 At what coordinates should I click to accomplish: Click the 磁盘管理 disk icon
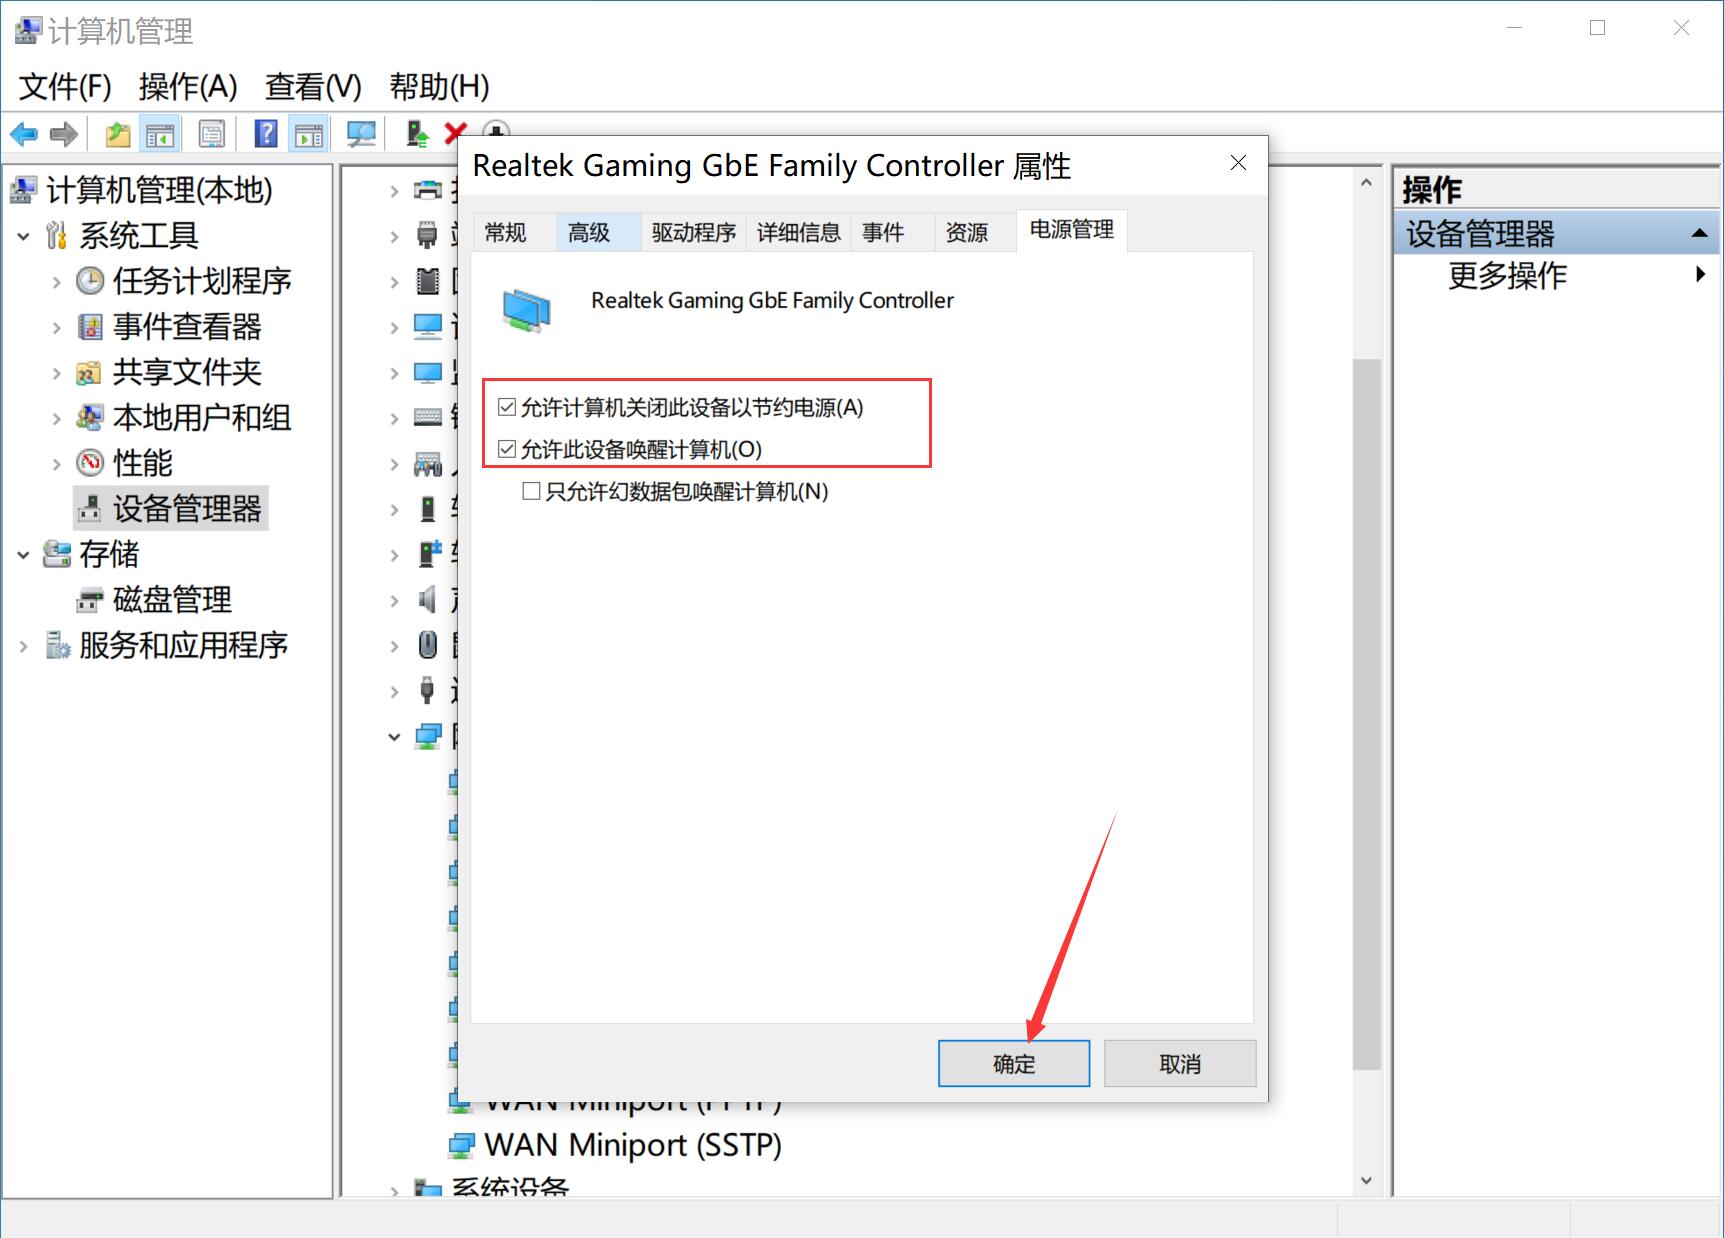tap(89, 600)
